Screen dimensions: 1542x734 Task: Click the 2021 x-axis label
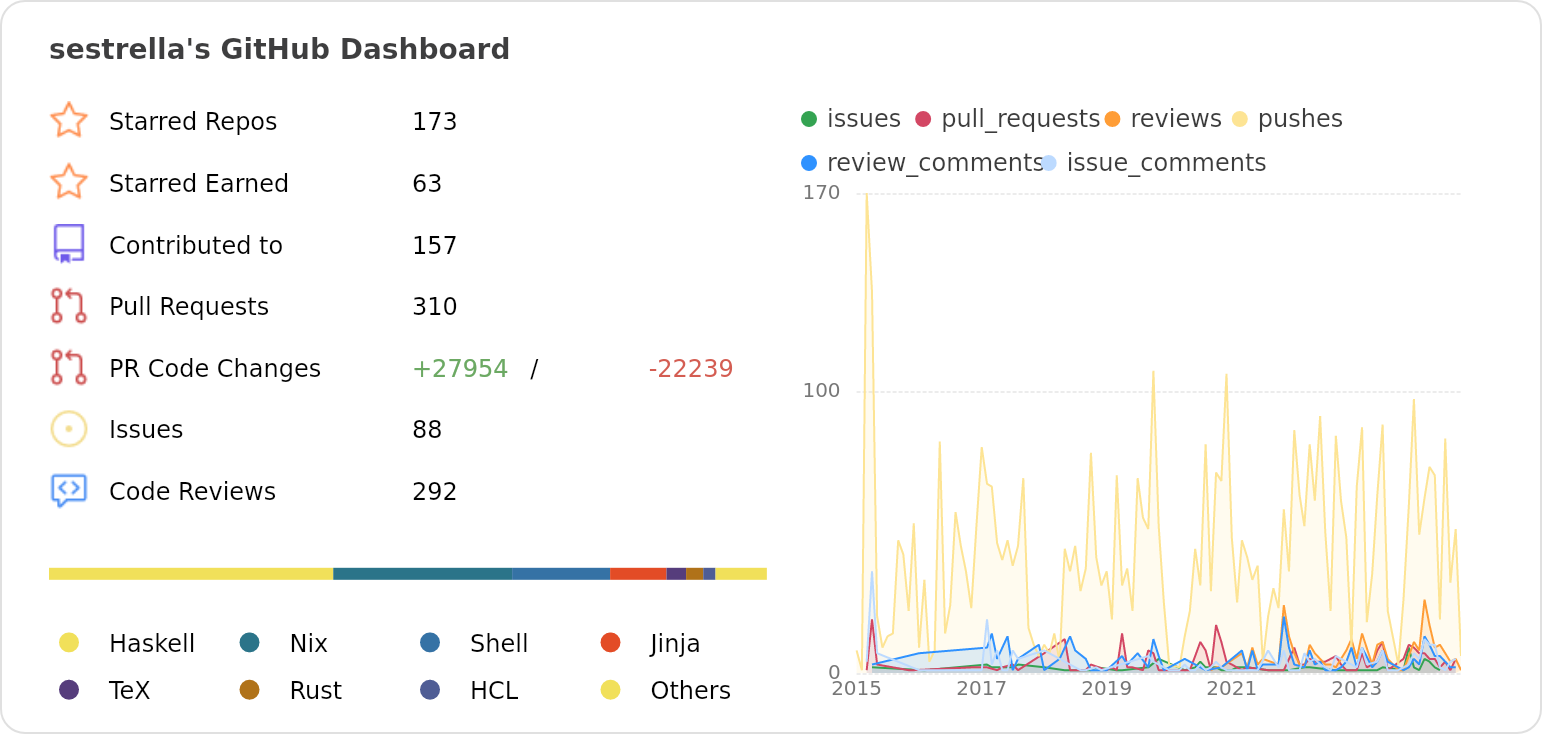coord(1232,689)
